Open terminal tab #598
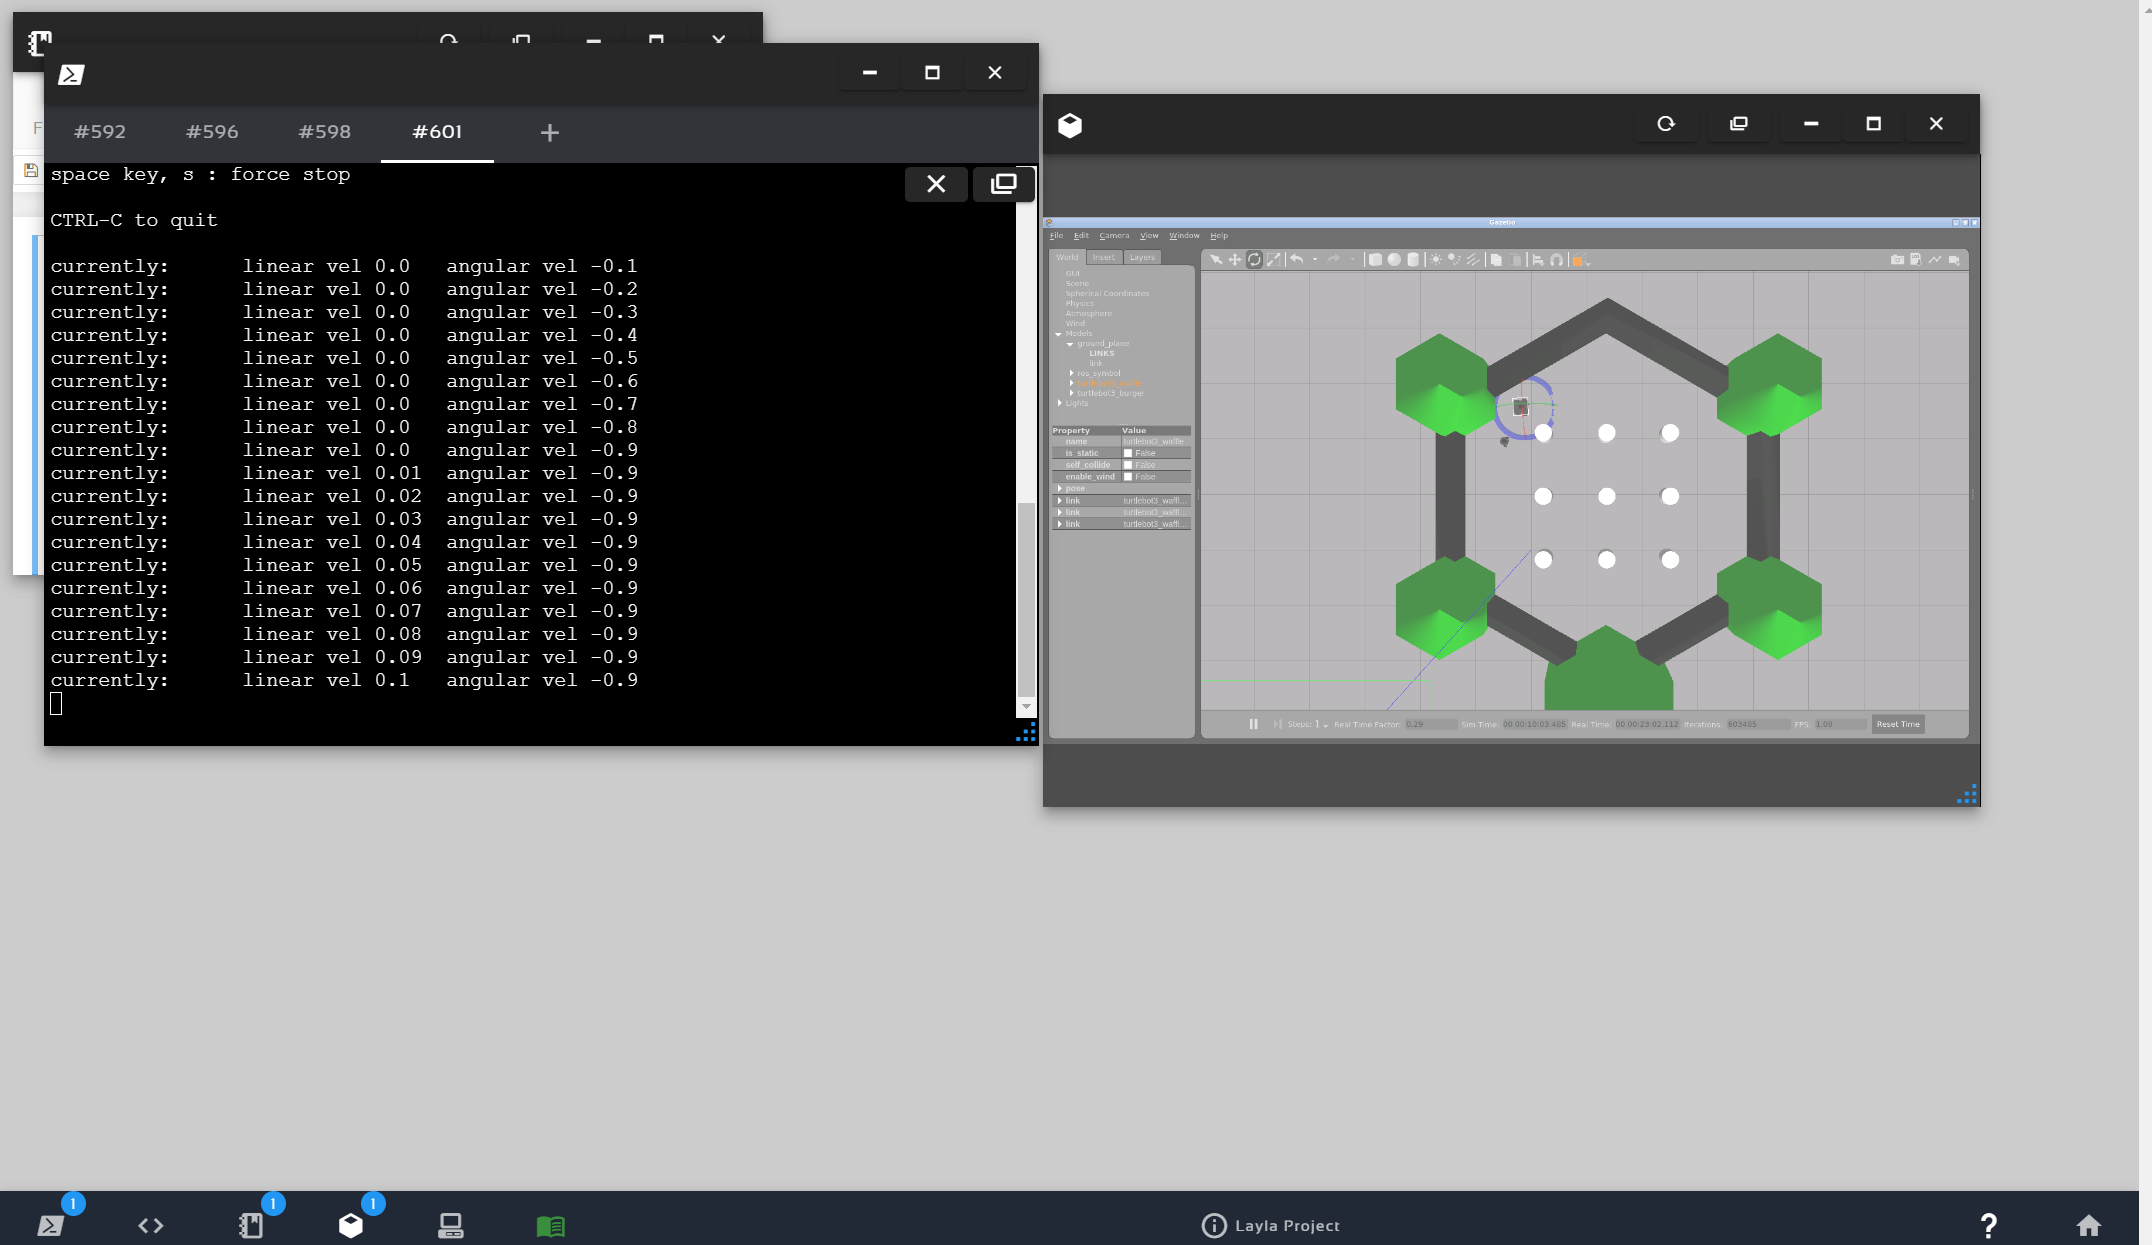This screenshot has height=1245, width=2152. tap(323, 131)
